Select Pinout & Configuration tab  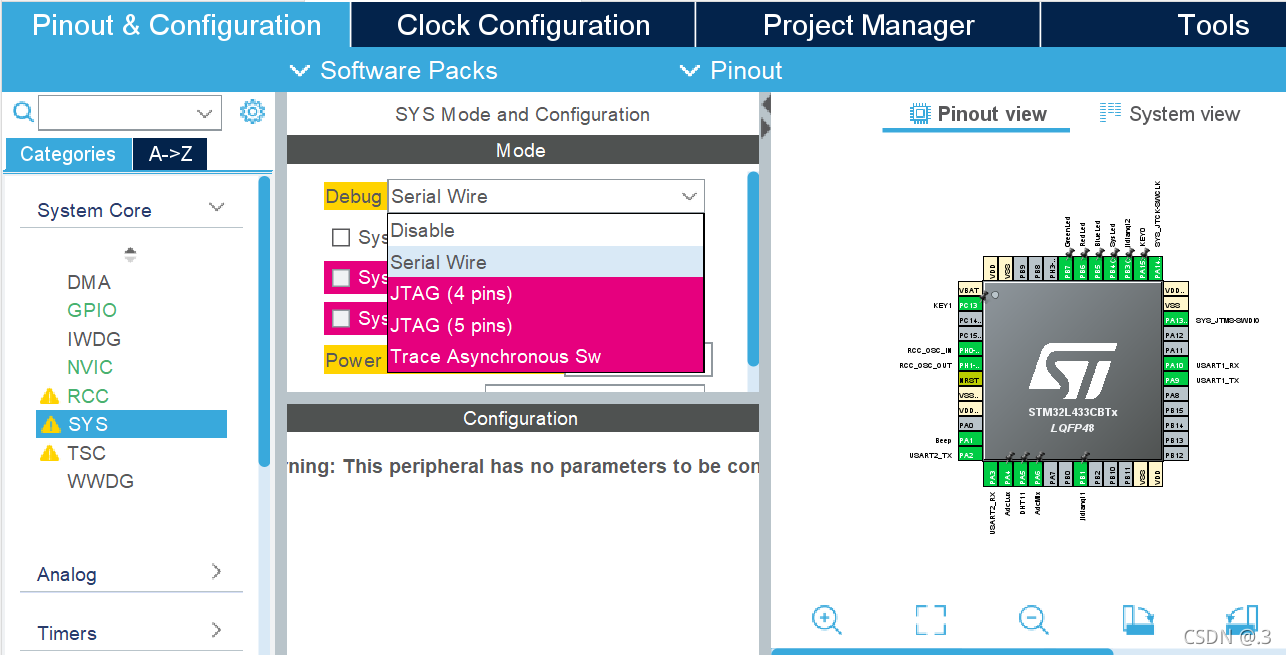coord(176,25)
